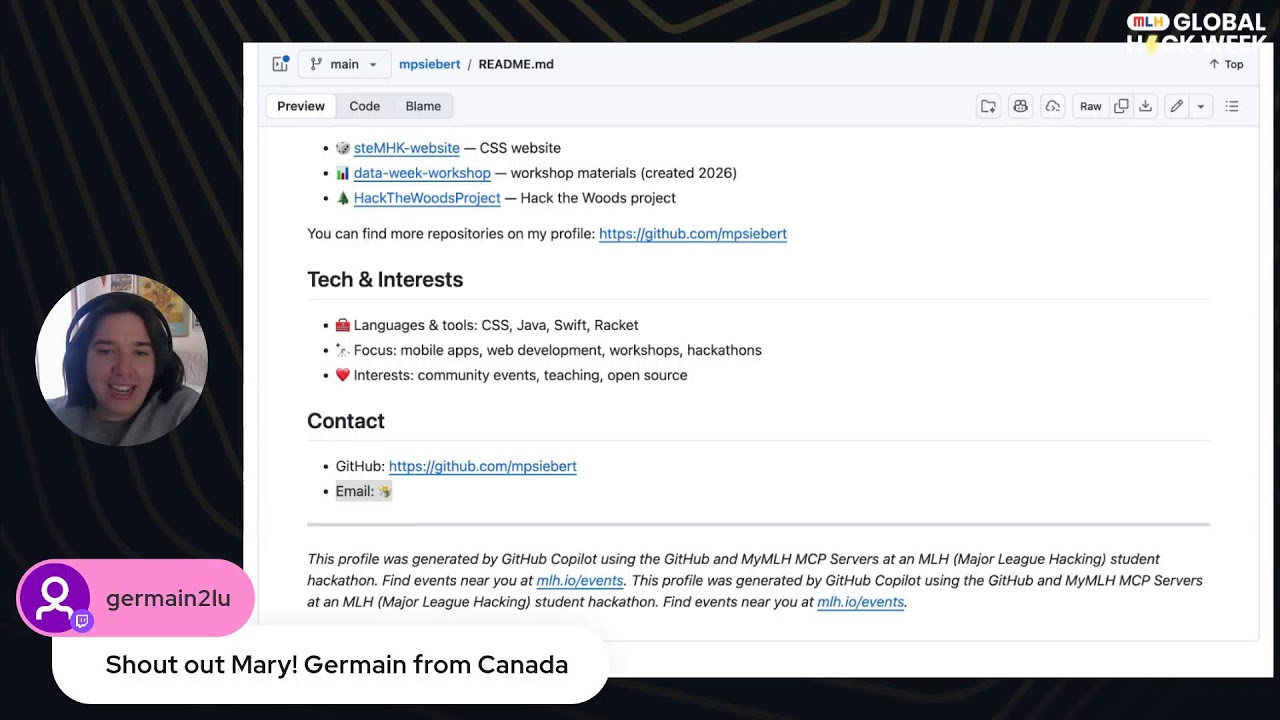
Task: Click the red heart emoji beside Interests
Action: pyautogui.click(x=343, y=375)
